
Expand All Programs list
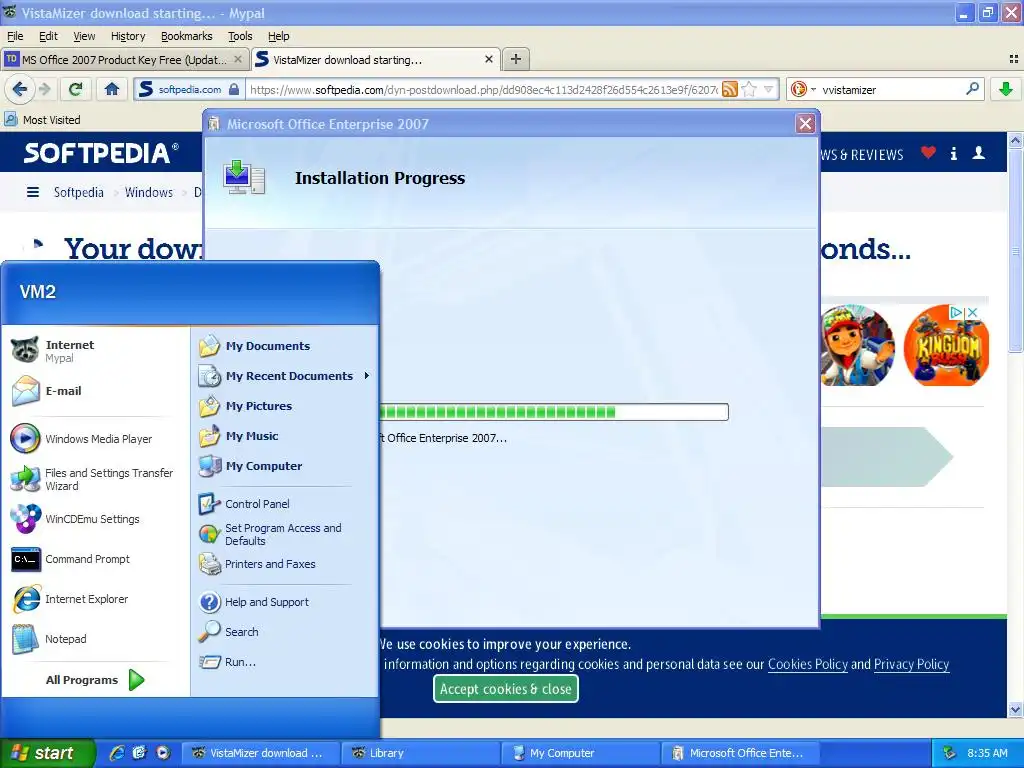click(95, 680)
